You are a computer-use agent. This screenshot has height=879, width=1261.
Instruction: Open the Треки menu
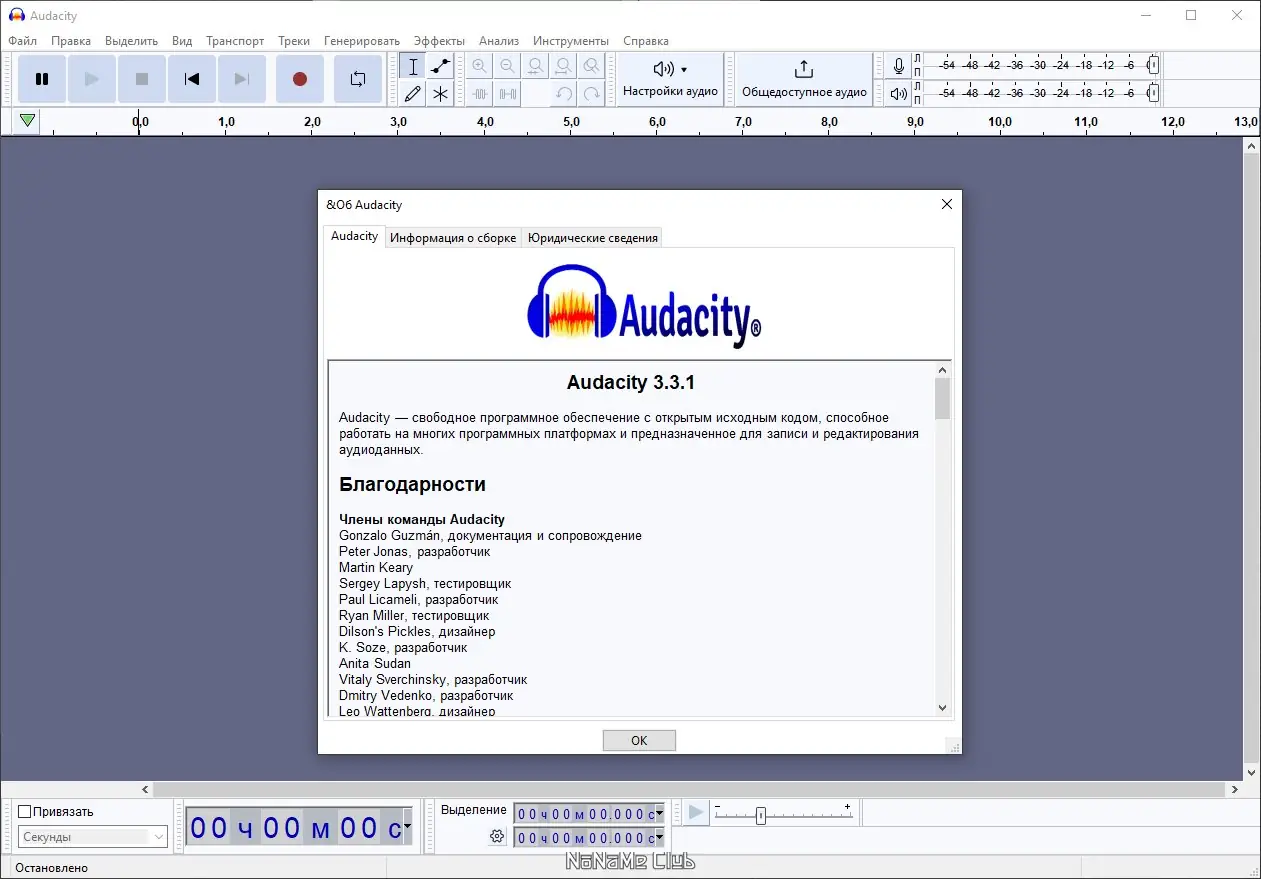pyautogui.click(x=294, y=41)
